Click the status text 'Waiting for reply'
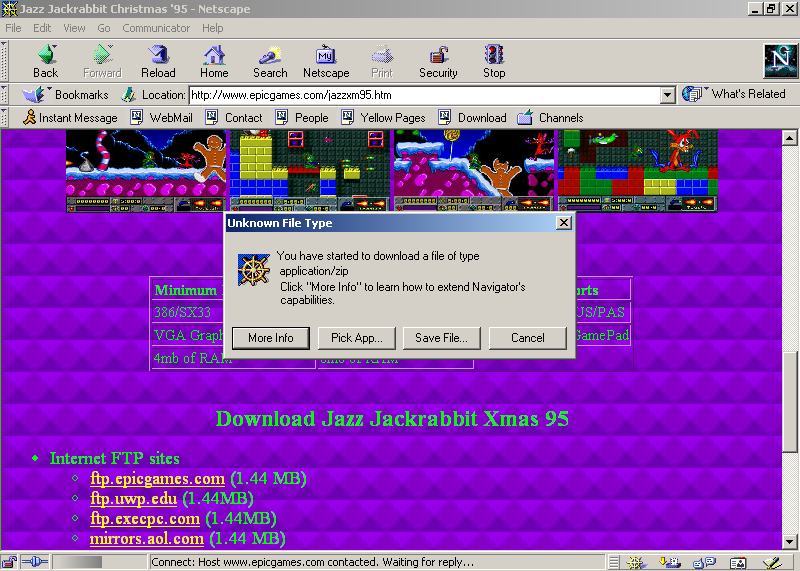This screenshot has height=571, width=800. [428, 562]
